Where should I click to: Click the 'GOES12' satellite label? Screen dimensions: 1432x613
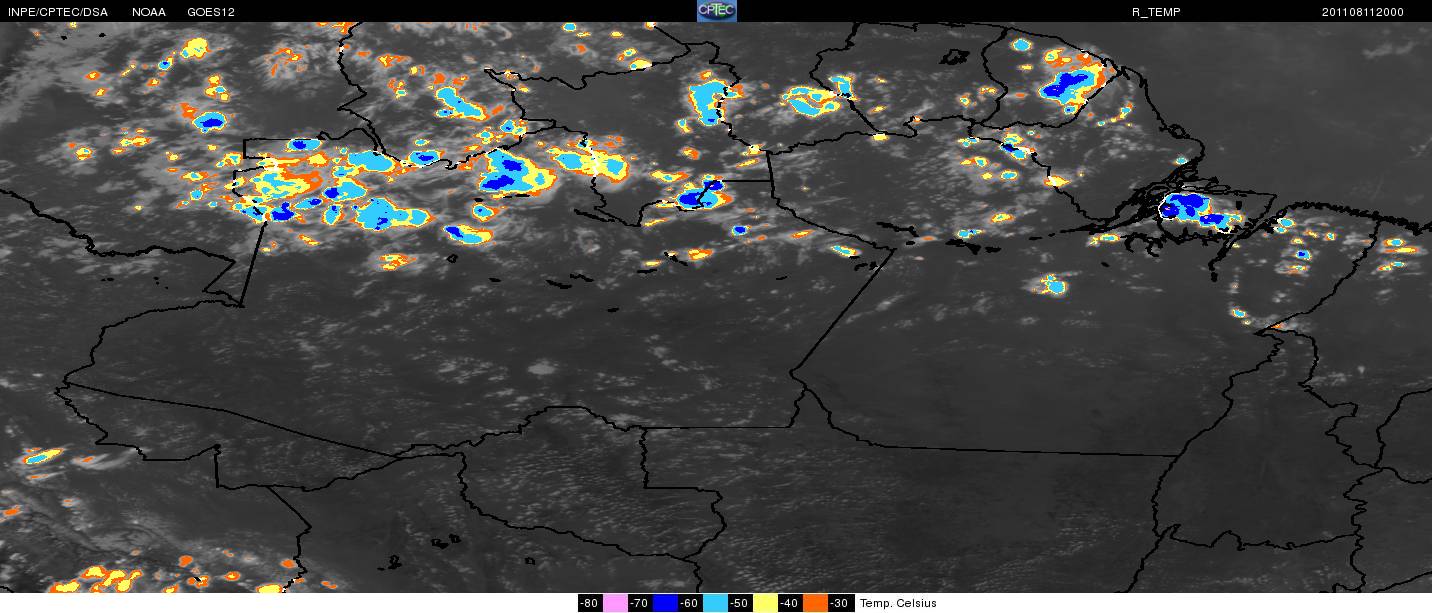tap(212, 12)
